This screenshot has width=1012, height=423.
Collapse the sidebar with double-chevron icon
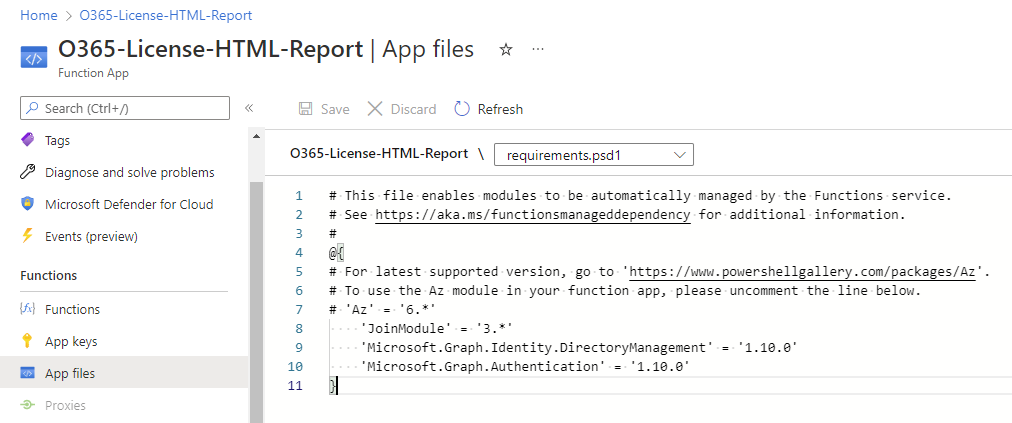tap(249, 108)
